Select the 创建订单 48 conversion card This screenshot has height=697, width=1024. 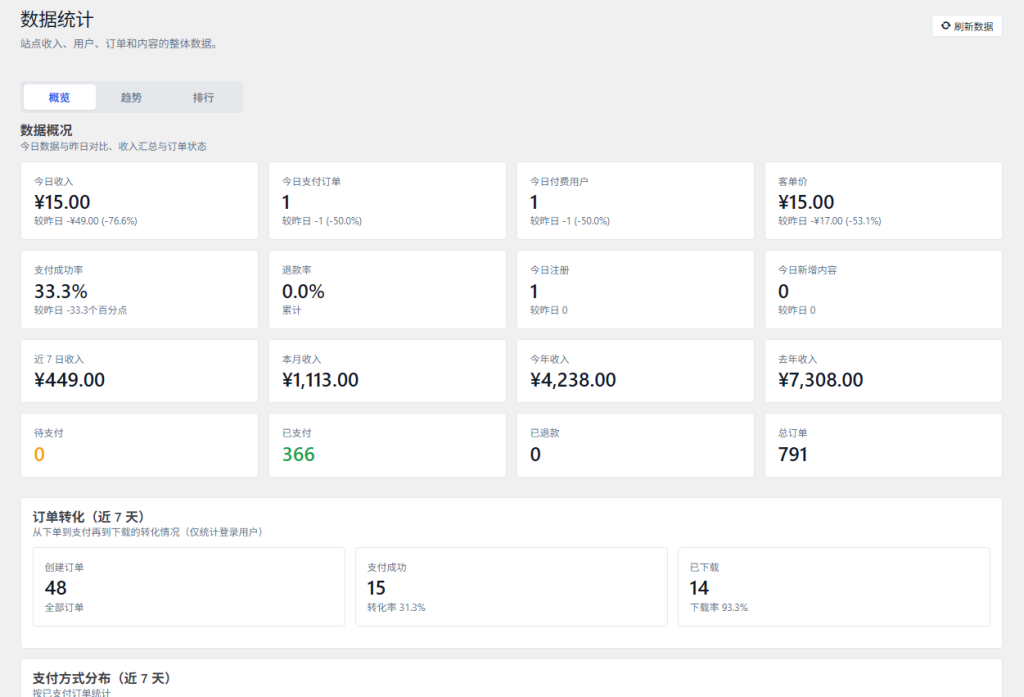coord(189,587)
